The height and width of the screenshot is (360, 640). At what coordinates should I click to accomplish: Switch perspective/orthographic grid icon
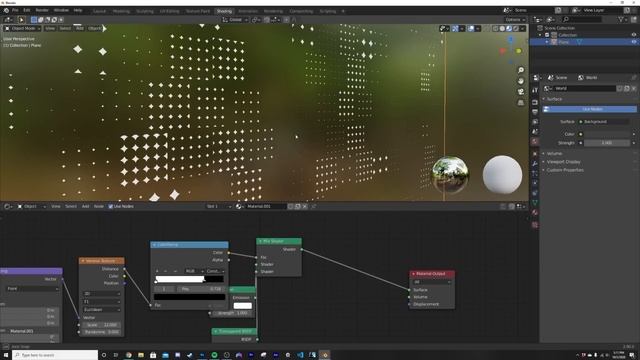[x=521, y=102]
